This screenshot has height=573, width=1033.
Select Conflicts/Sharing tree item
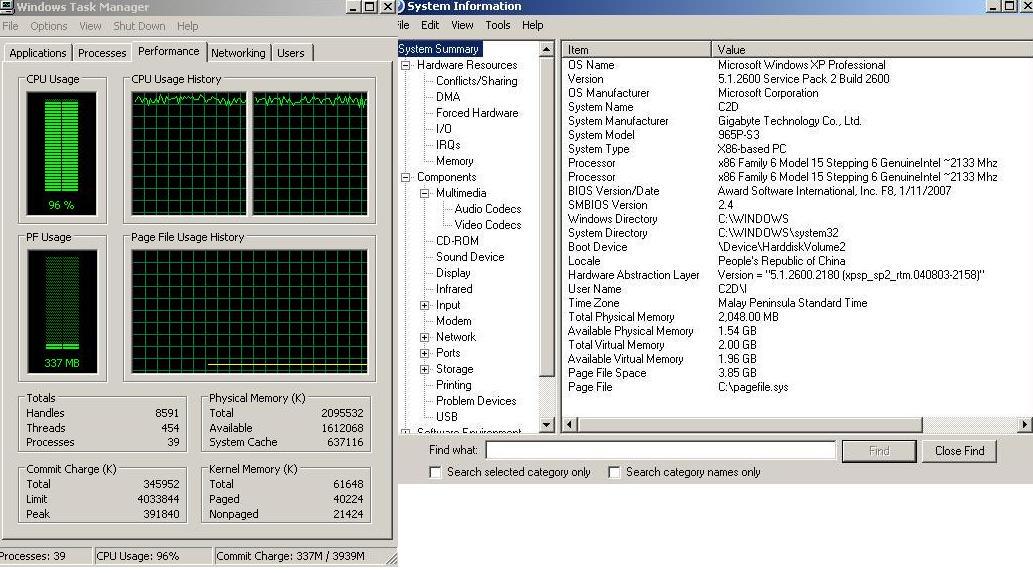click(476, 81)
